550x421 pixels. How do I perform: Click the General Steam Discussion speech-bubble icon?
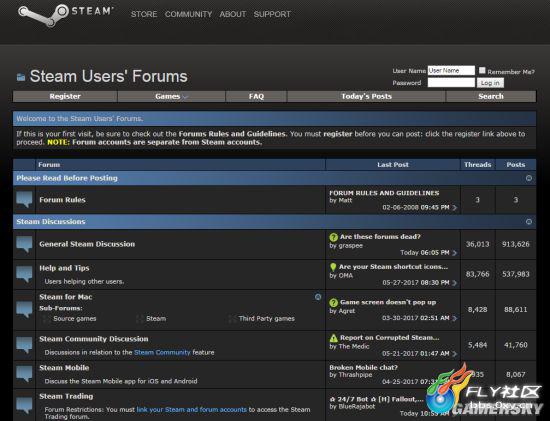point(24,244)
